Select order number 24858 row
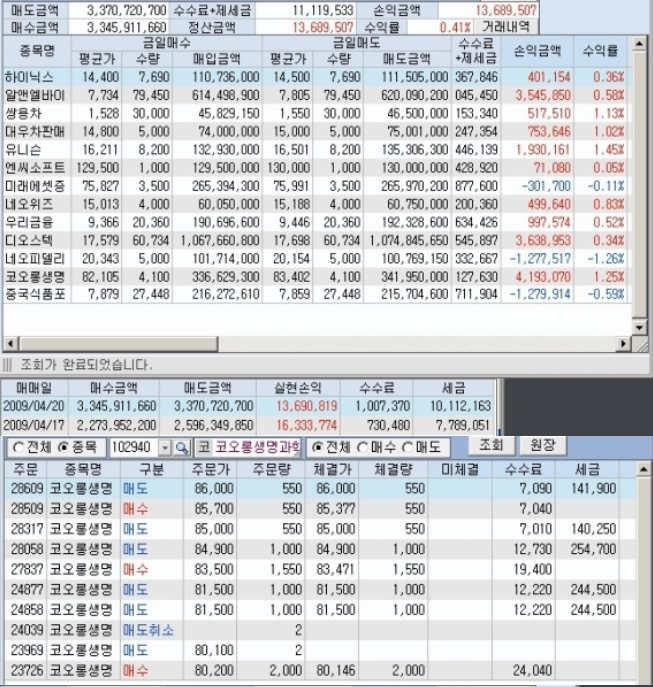The image size is (653, 687). click(x=320, y=609)
